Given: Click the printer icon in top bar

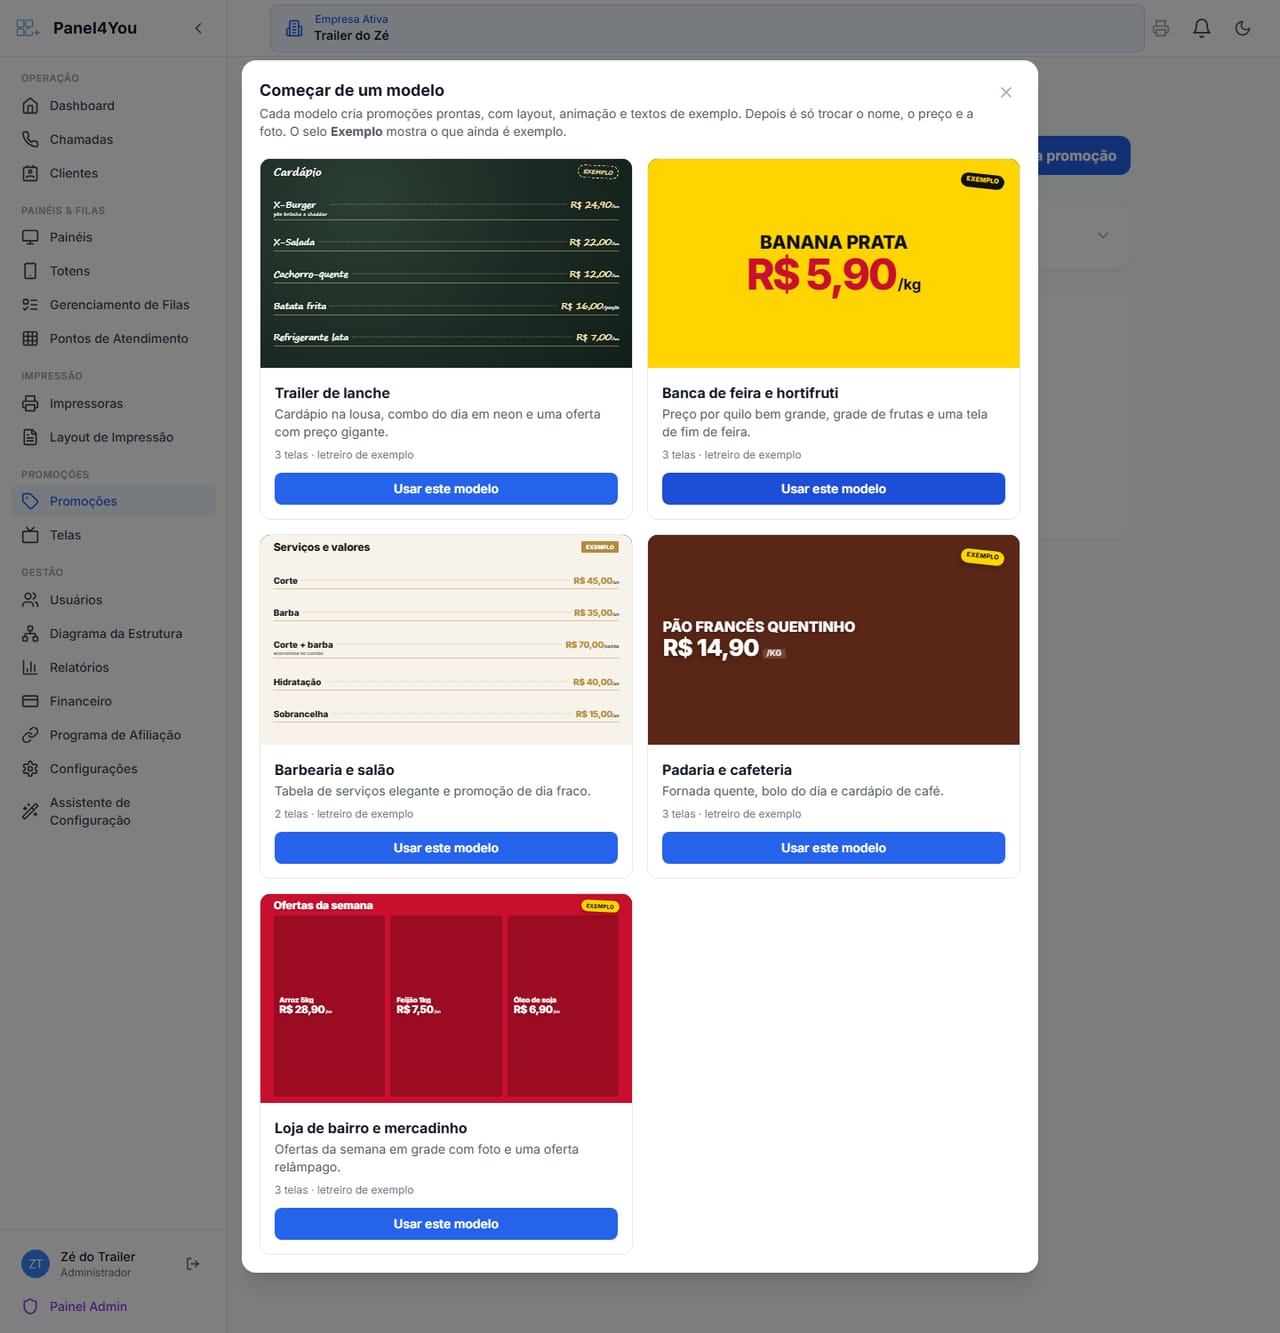Looking at the screenshot, I should click(1161, 28).
